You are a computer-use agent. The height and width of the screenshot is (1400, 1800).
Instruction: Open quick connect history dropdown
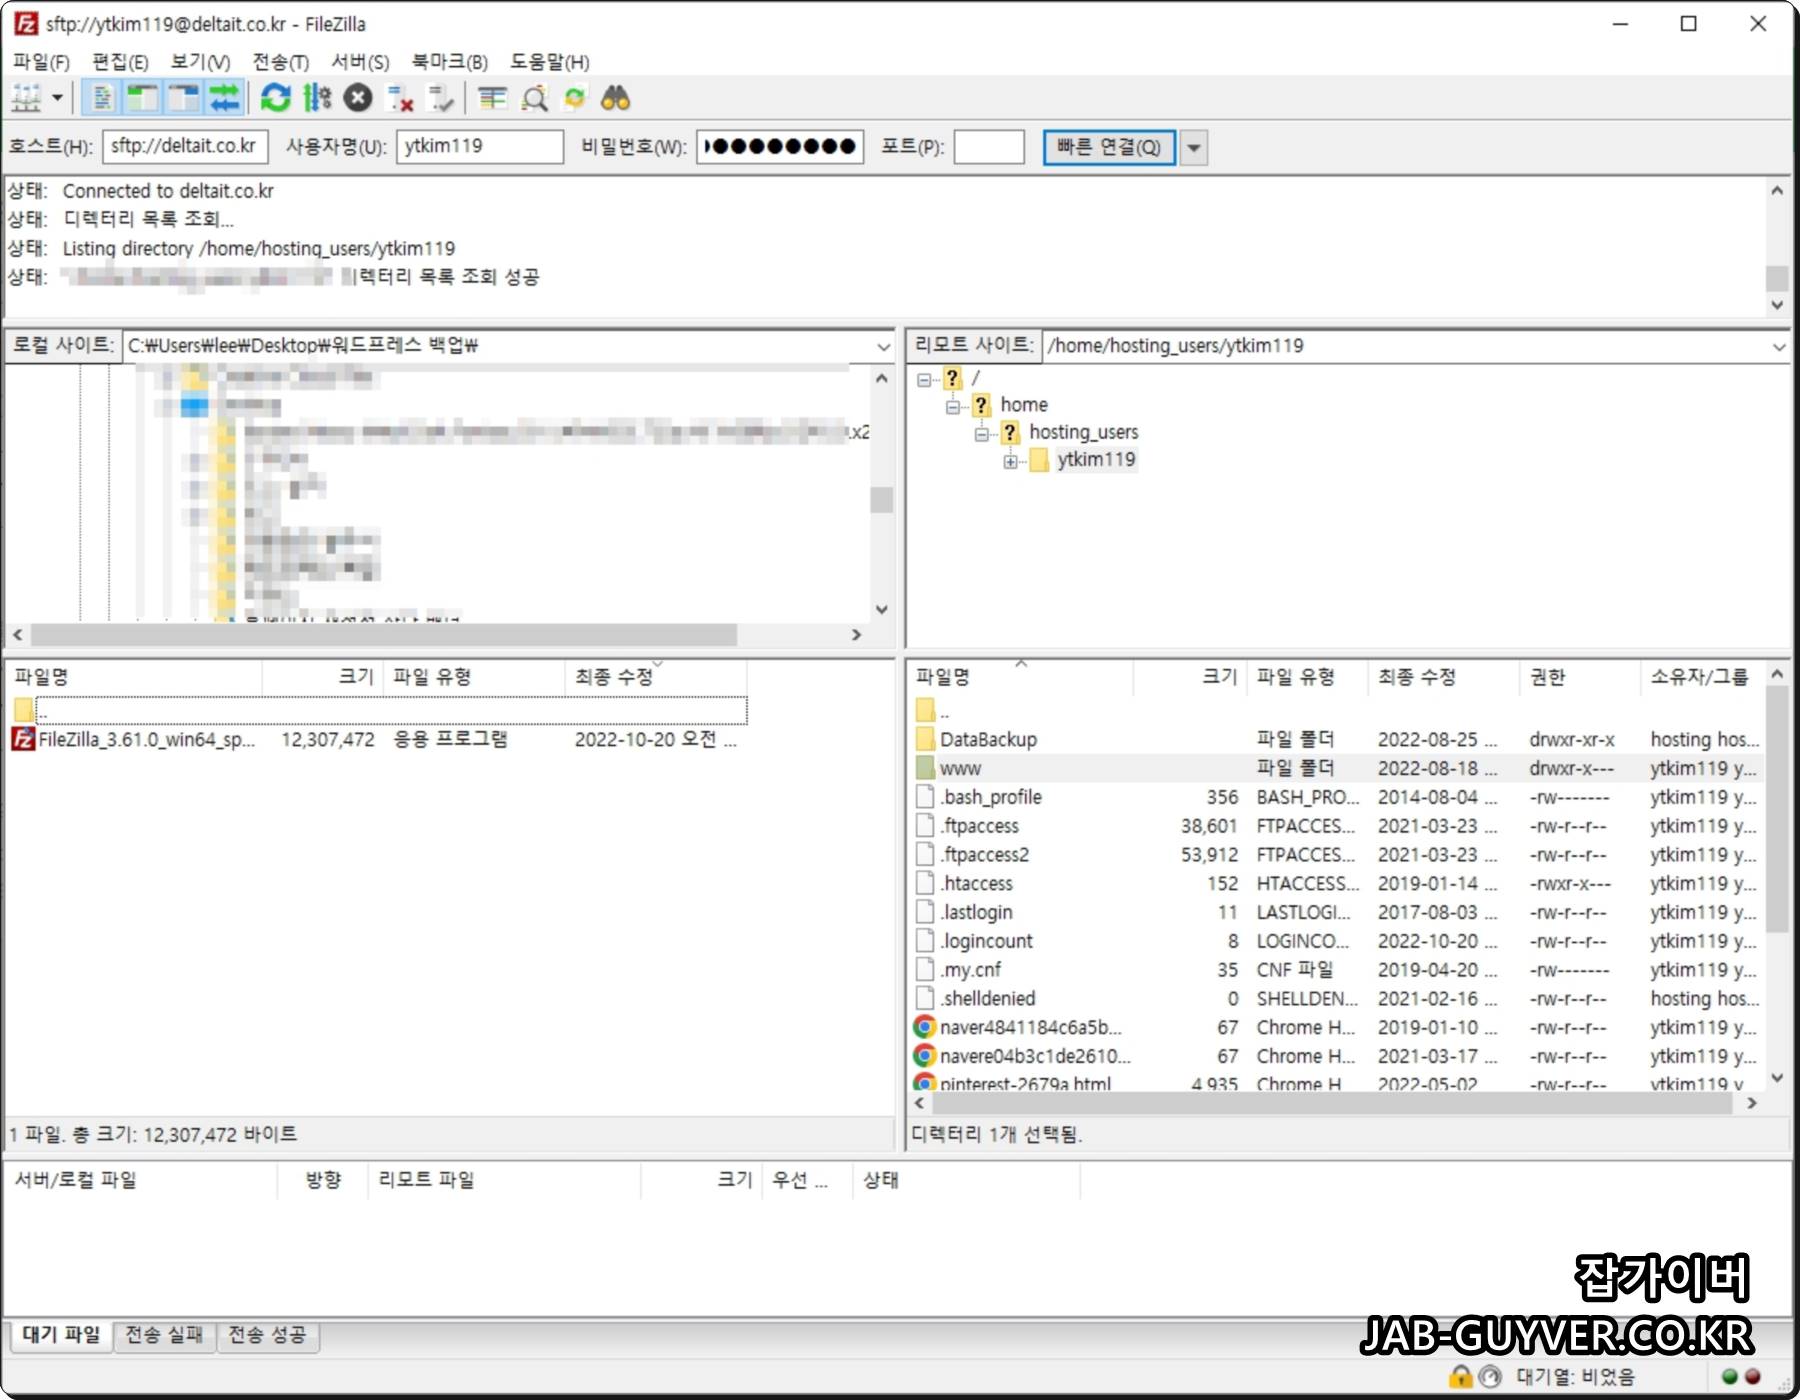tap(1193, 147)
